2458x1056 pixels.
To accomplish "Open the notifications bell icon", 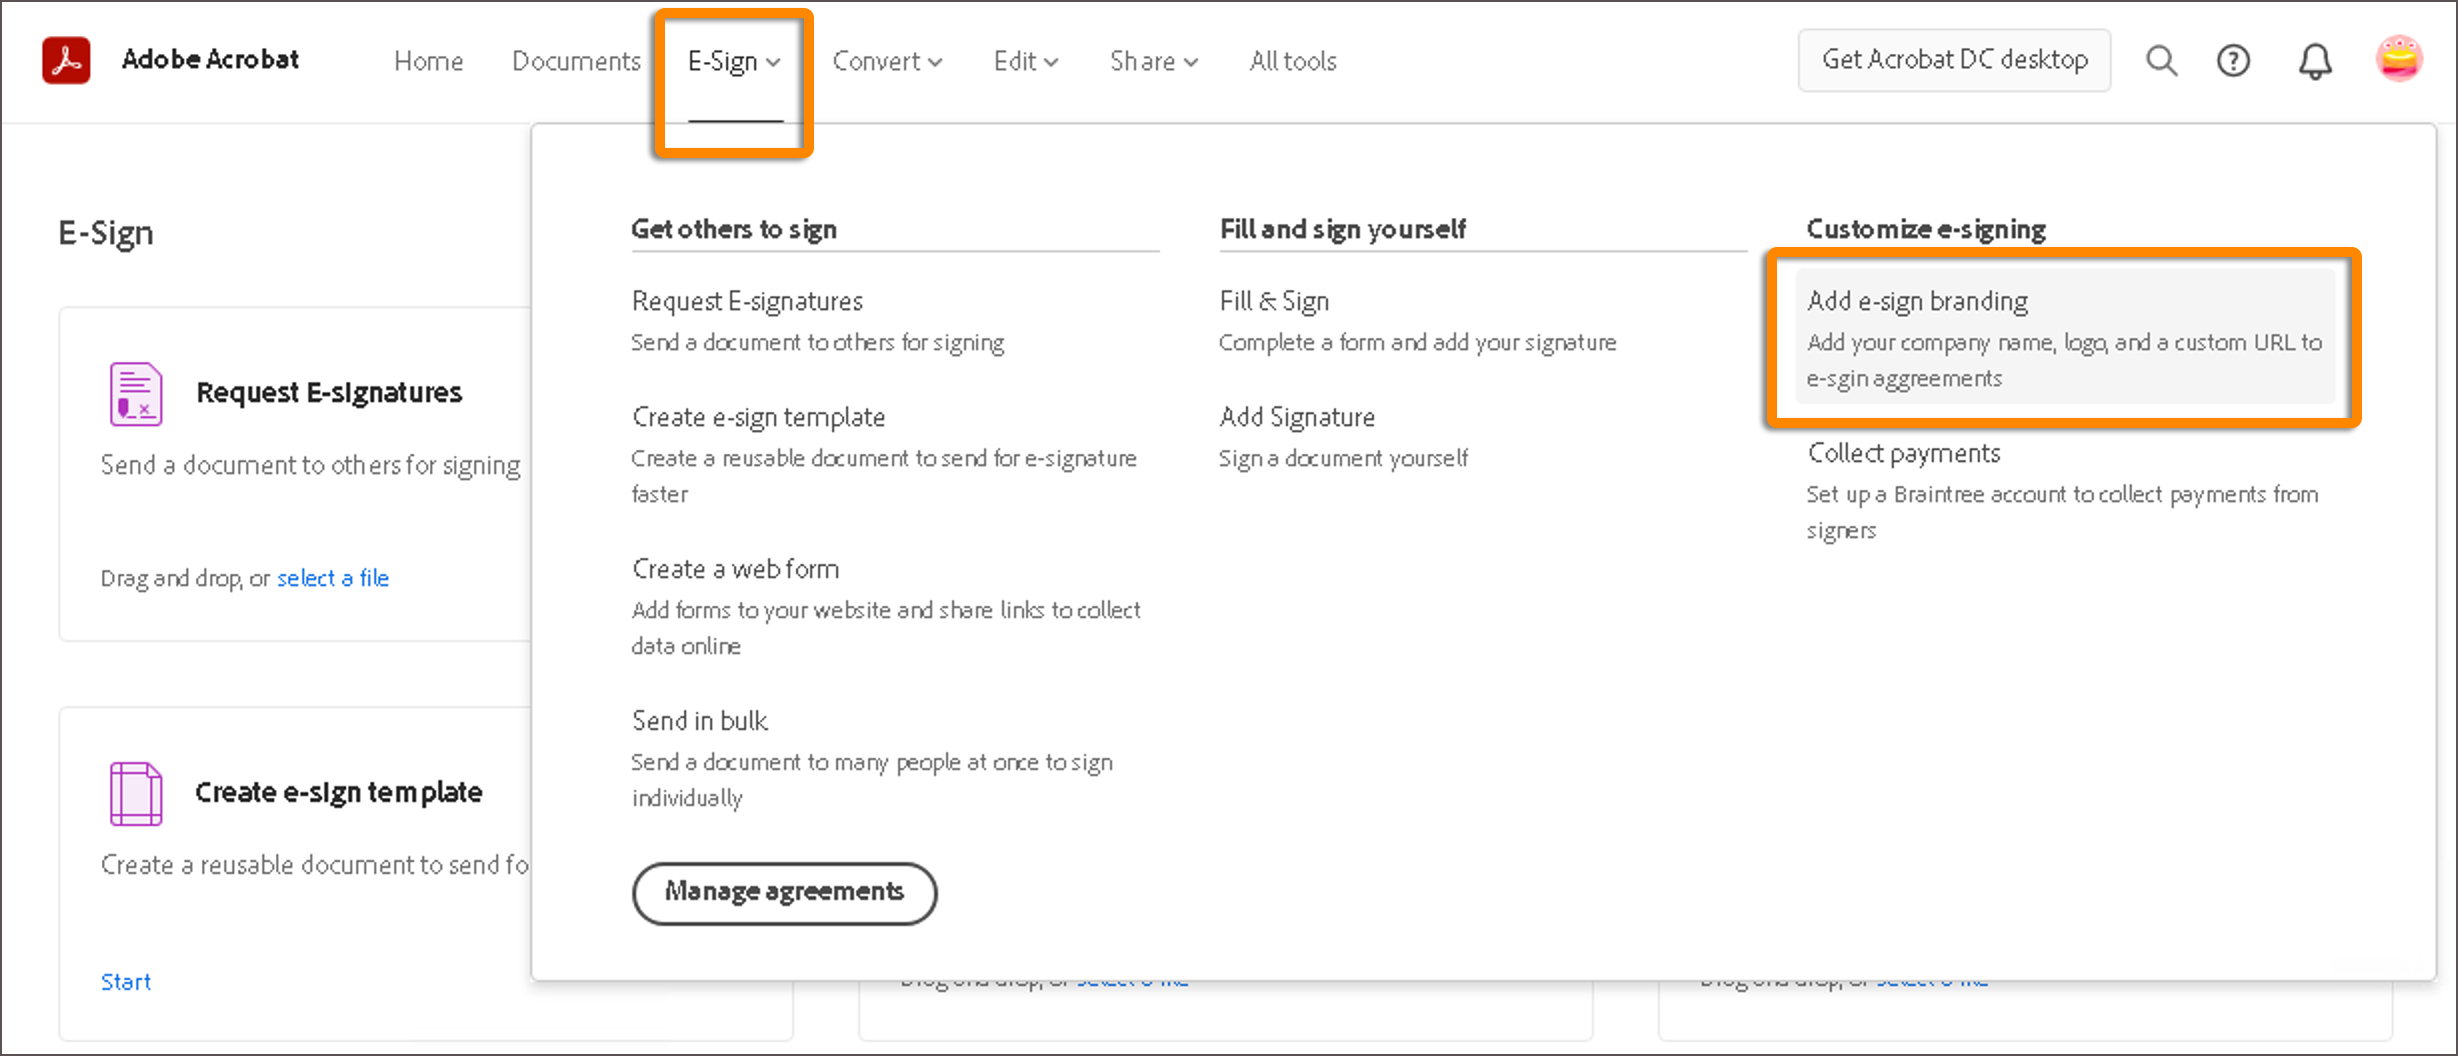I will tap(2314, 62).
